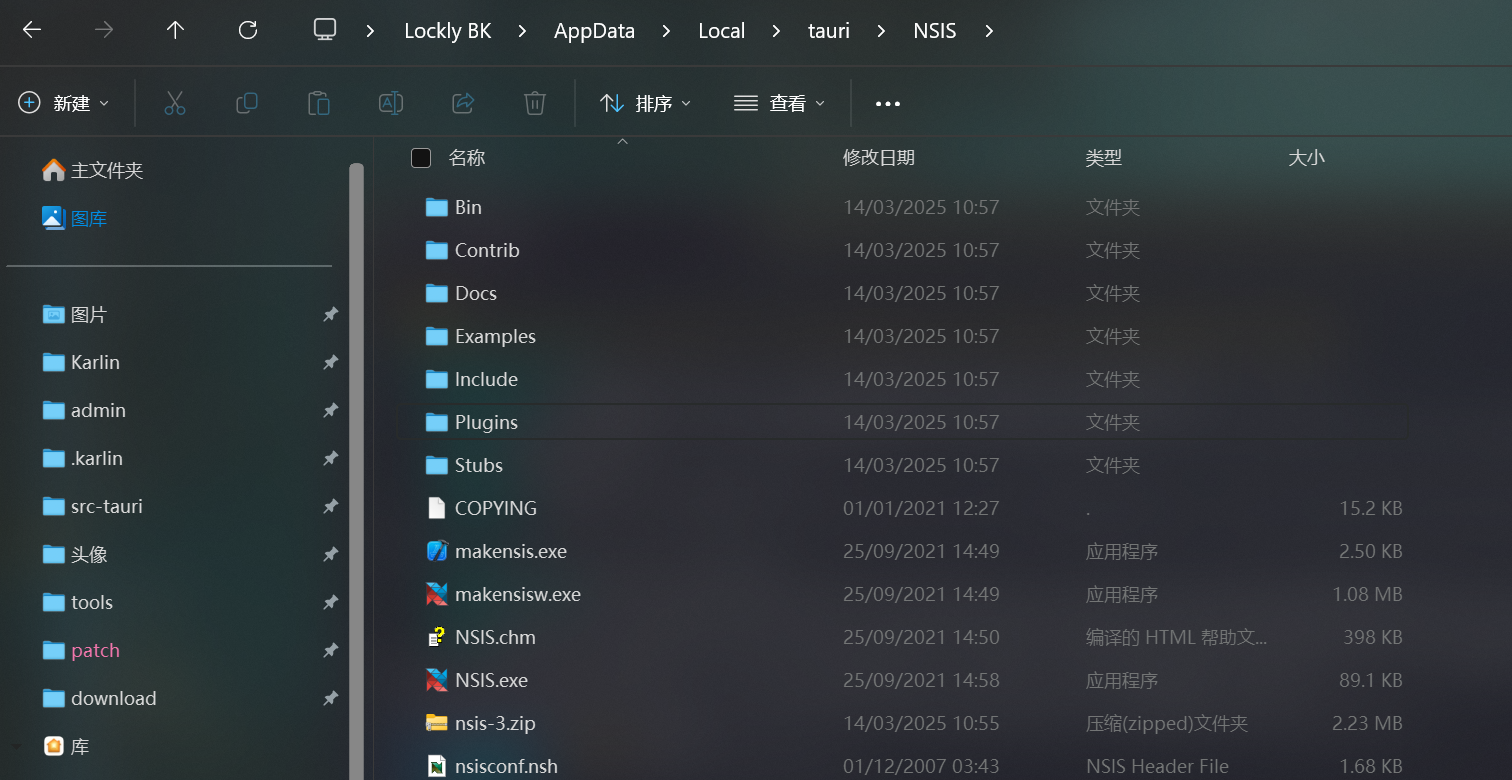Viewport: 1512px width, 780px height.
Task: Click the nsisconf.nsh file icon
Action: 437,766
